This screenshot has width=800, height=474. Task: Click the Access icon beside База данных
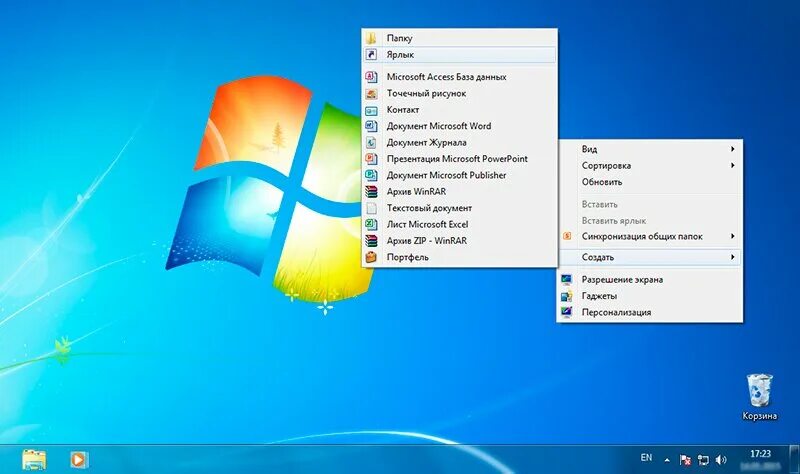(x=371, y=77)
